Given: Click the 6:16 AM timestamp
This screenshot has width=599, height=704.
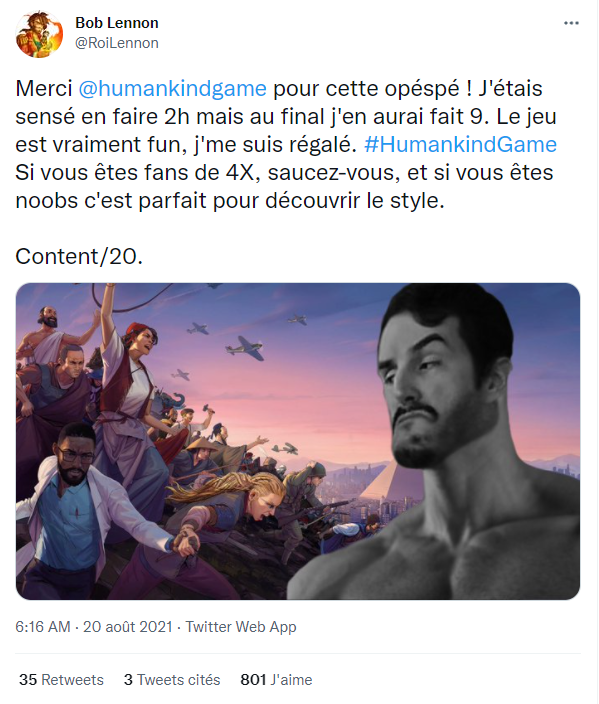Looking at the screenshot, I should (x=43, y=626).
